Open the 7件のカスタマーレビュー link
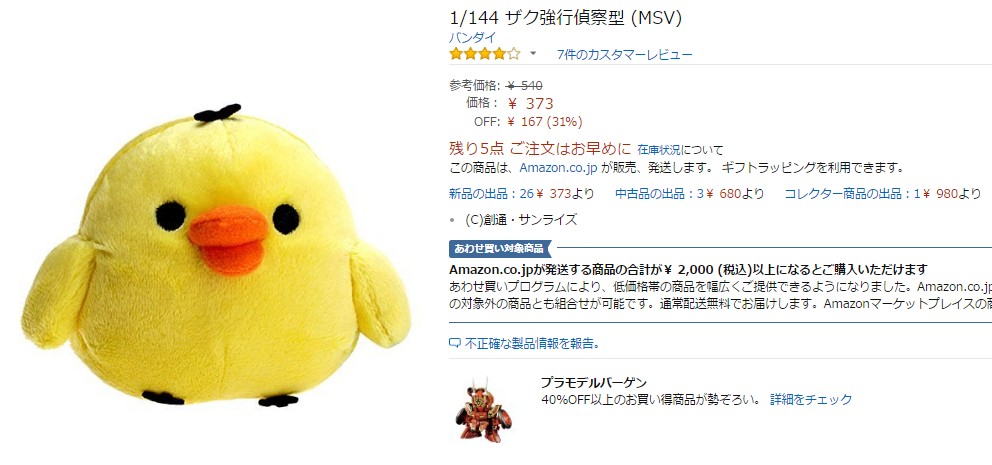This screenshot has width=992, height=465. click(x=624, y=54)
